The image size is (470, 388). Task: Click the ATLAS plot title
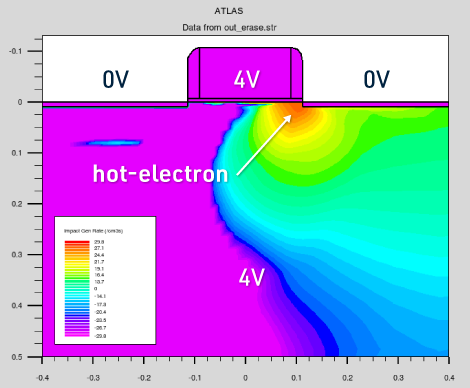tap(229, 11)
